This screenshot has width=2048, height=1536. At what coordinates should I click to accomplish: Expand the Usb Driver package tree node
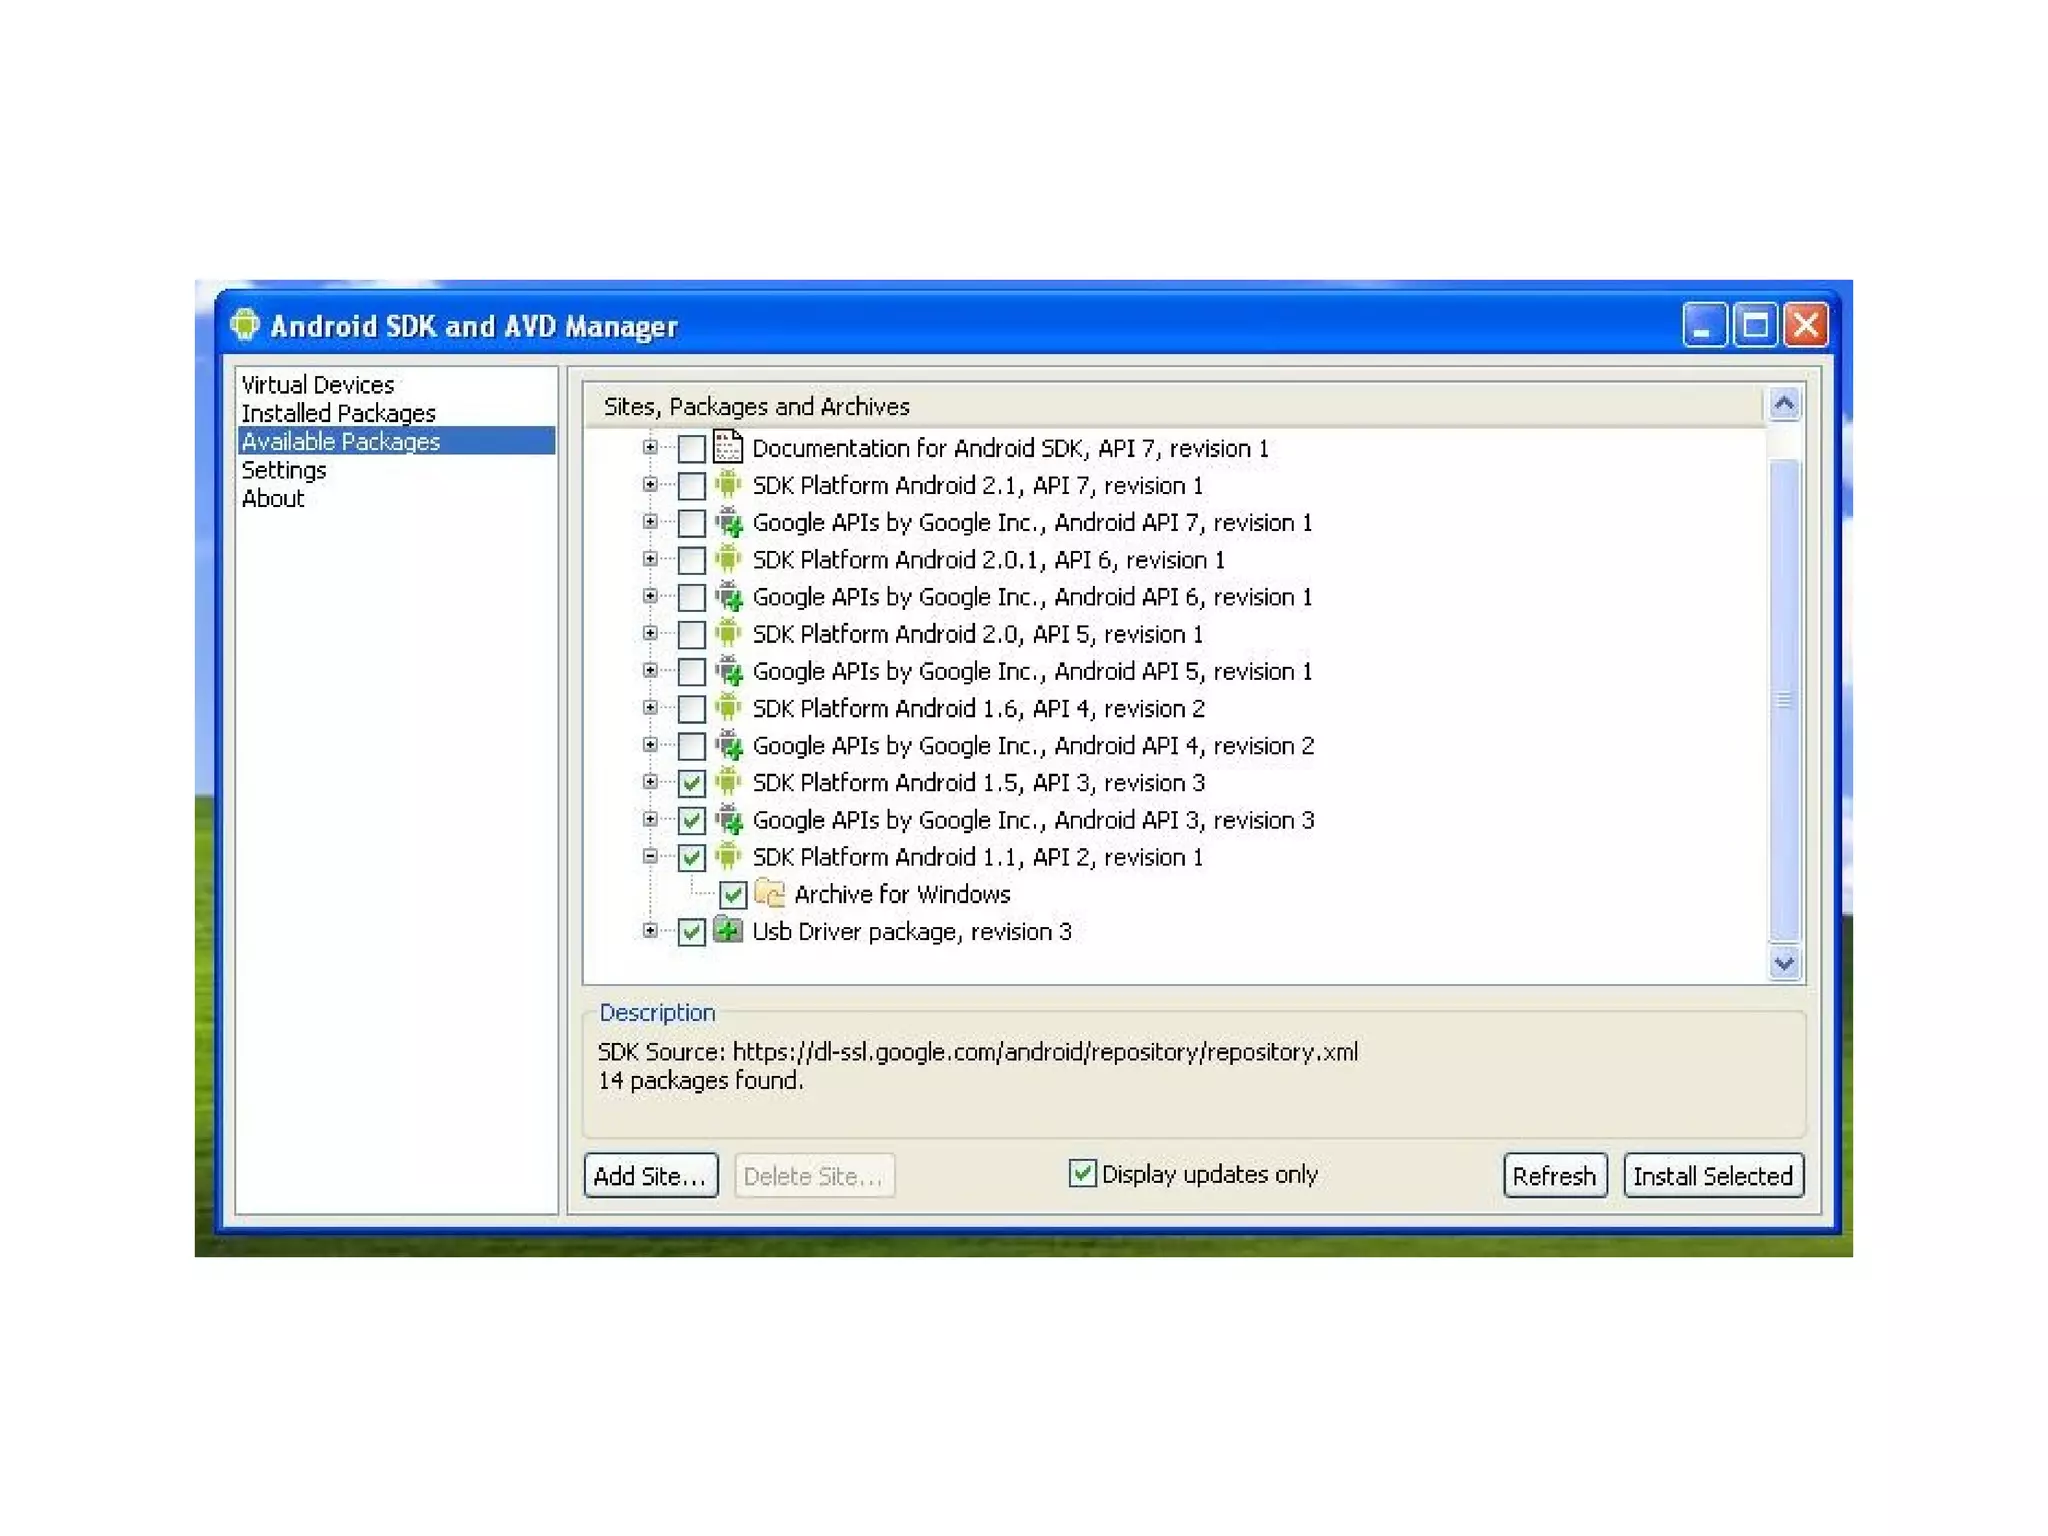[x=650, y=931]
